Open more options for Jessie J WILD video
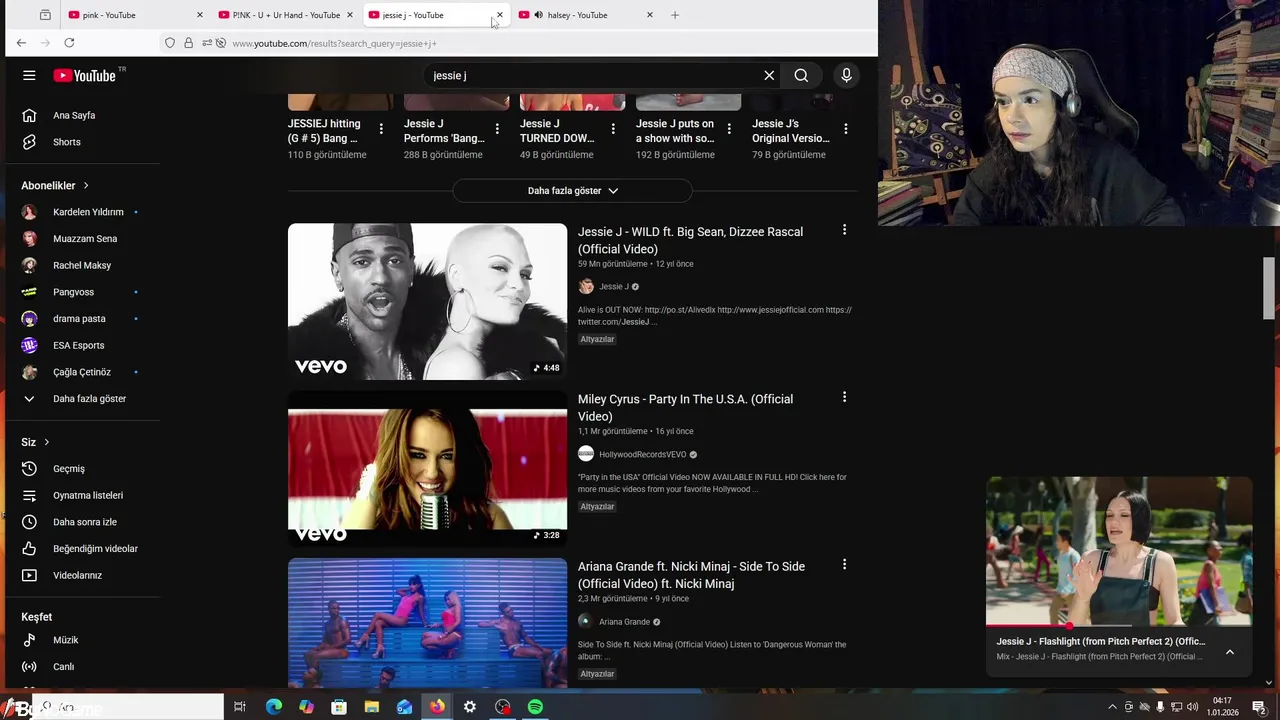This screenshot has height=720, width=1280. point(844,230)
